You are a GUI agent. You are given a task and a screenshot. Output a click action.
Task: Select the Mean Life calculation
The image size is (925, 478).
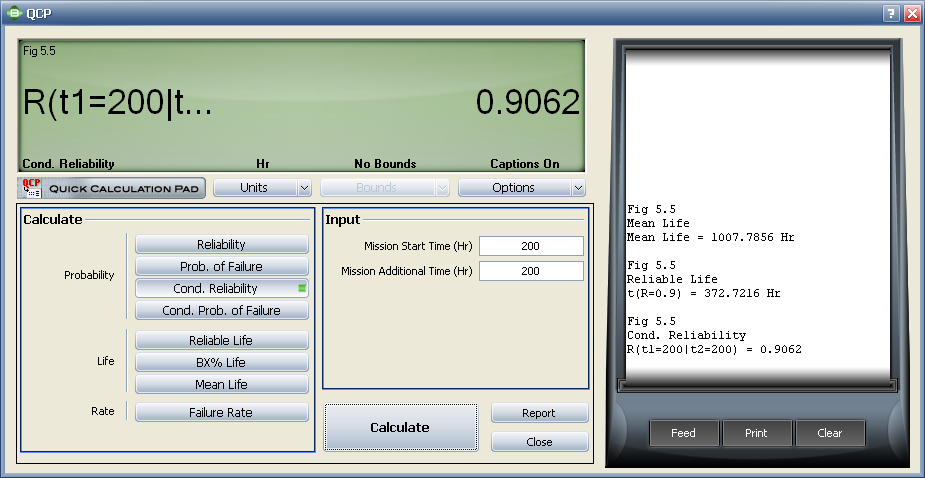click(222, 384)
